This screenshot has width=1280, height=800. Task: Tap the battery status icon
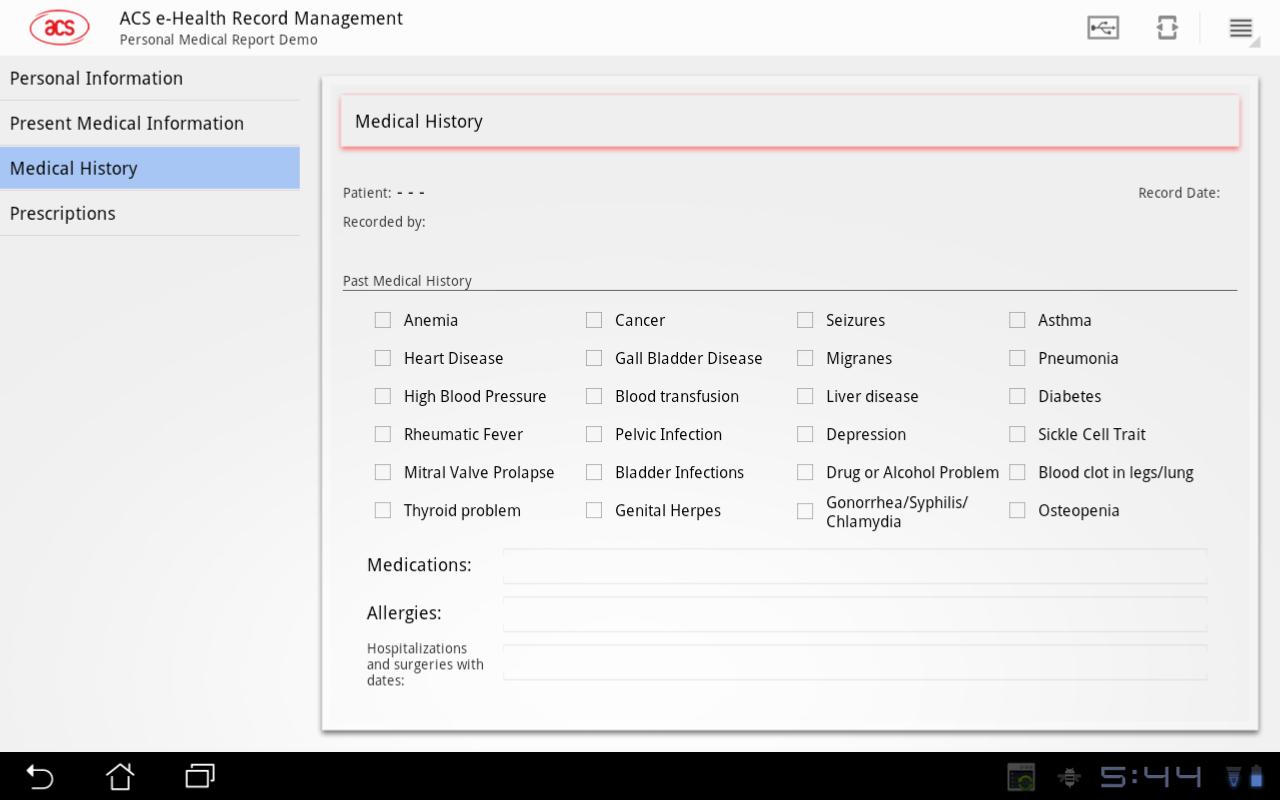click(x=1256, y=777)
